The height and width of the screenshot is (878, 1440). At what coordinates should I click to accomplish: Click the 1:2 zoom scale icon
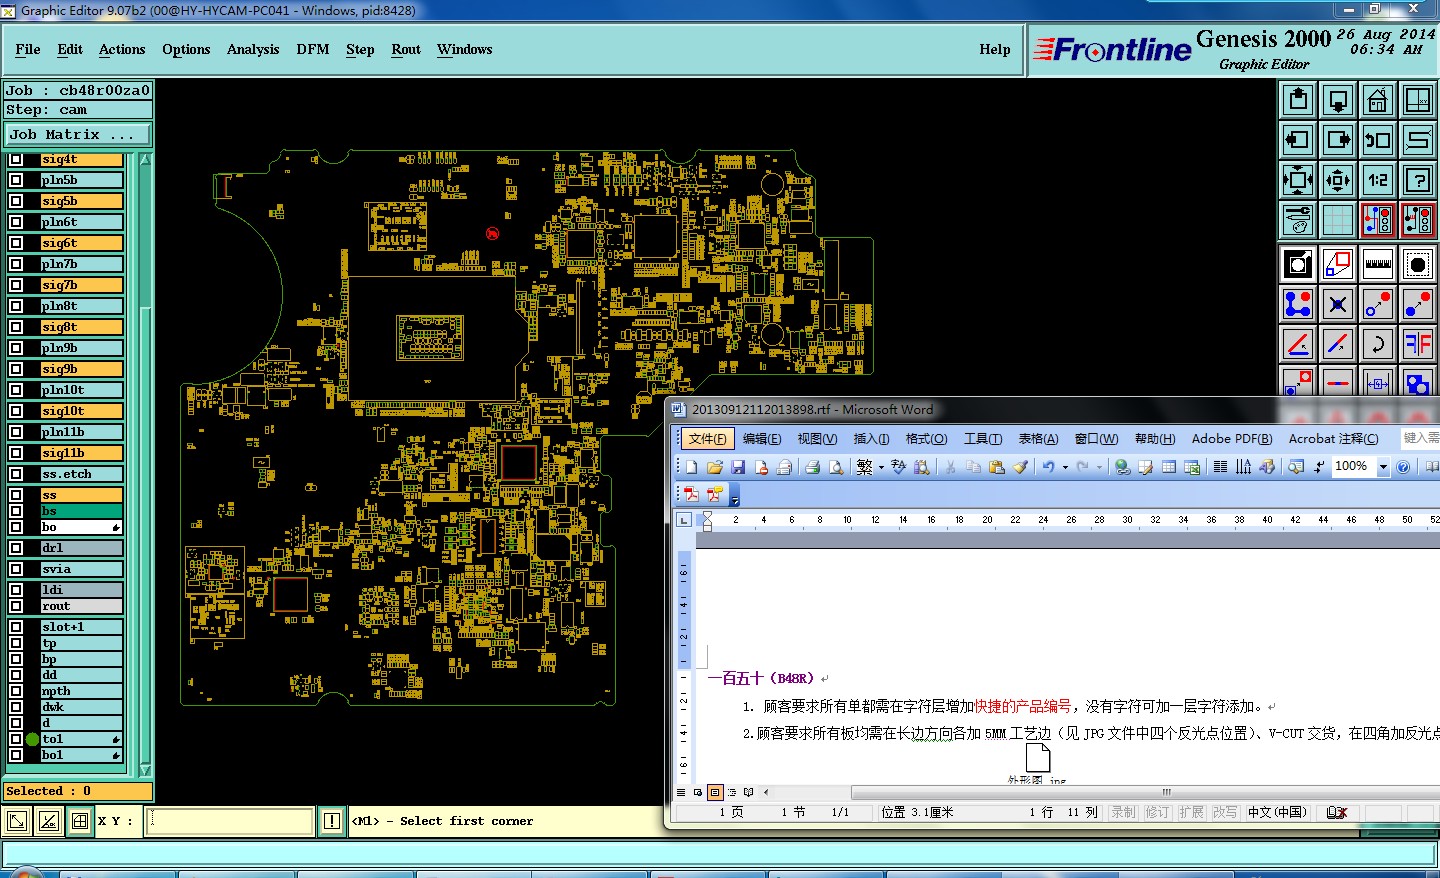coord(1377,180)
